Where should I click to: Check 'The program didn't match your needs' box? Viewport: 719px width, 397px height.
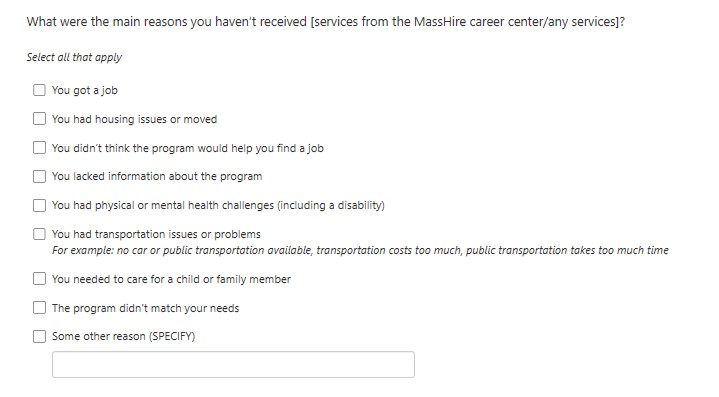pos(39,308)
